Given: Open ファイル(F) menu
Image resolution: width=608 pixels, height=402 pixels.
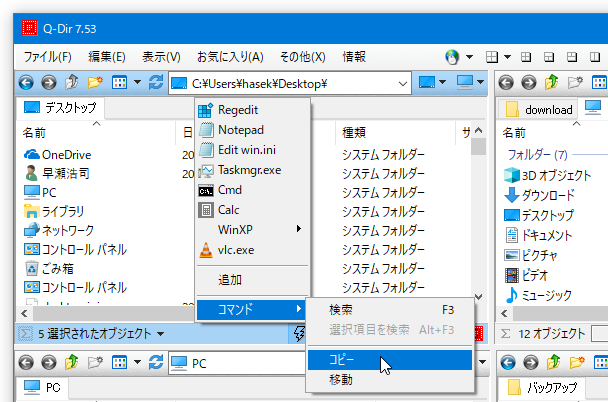Looking at the screenshot, I should click(48, 57).
